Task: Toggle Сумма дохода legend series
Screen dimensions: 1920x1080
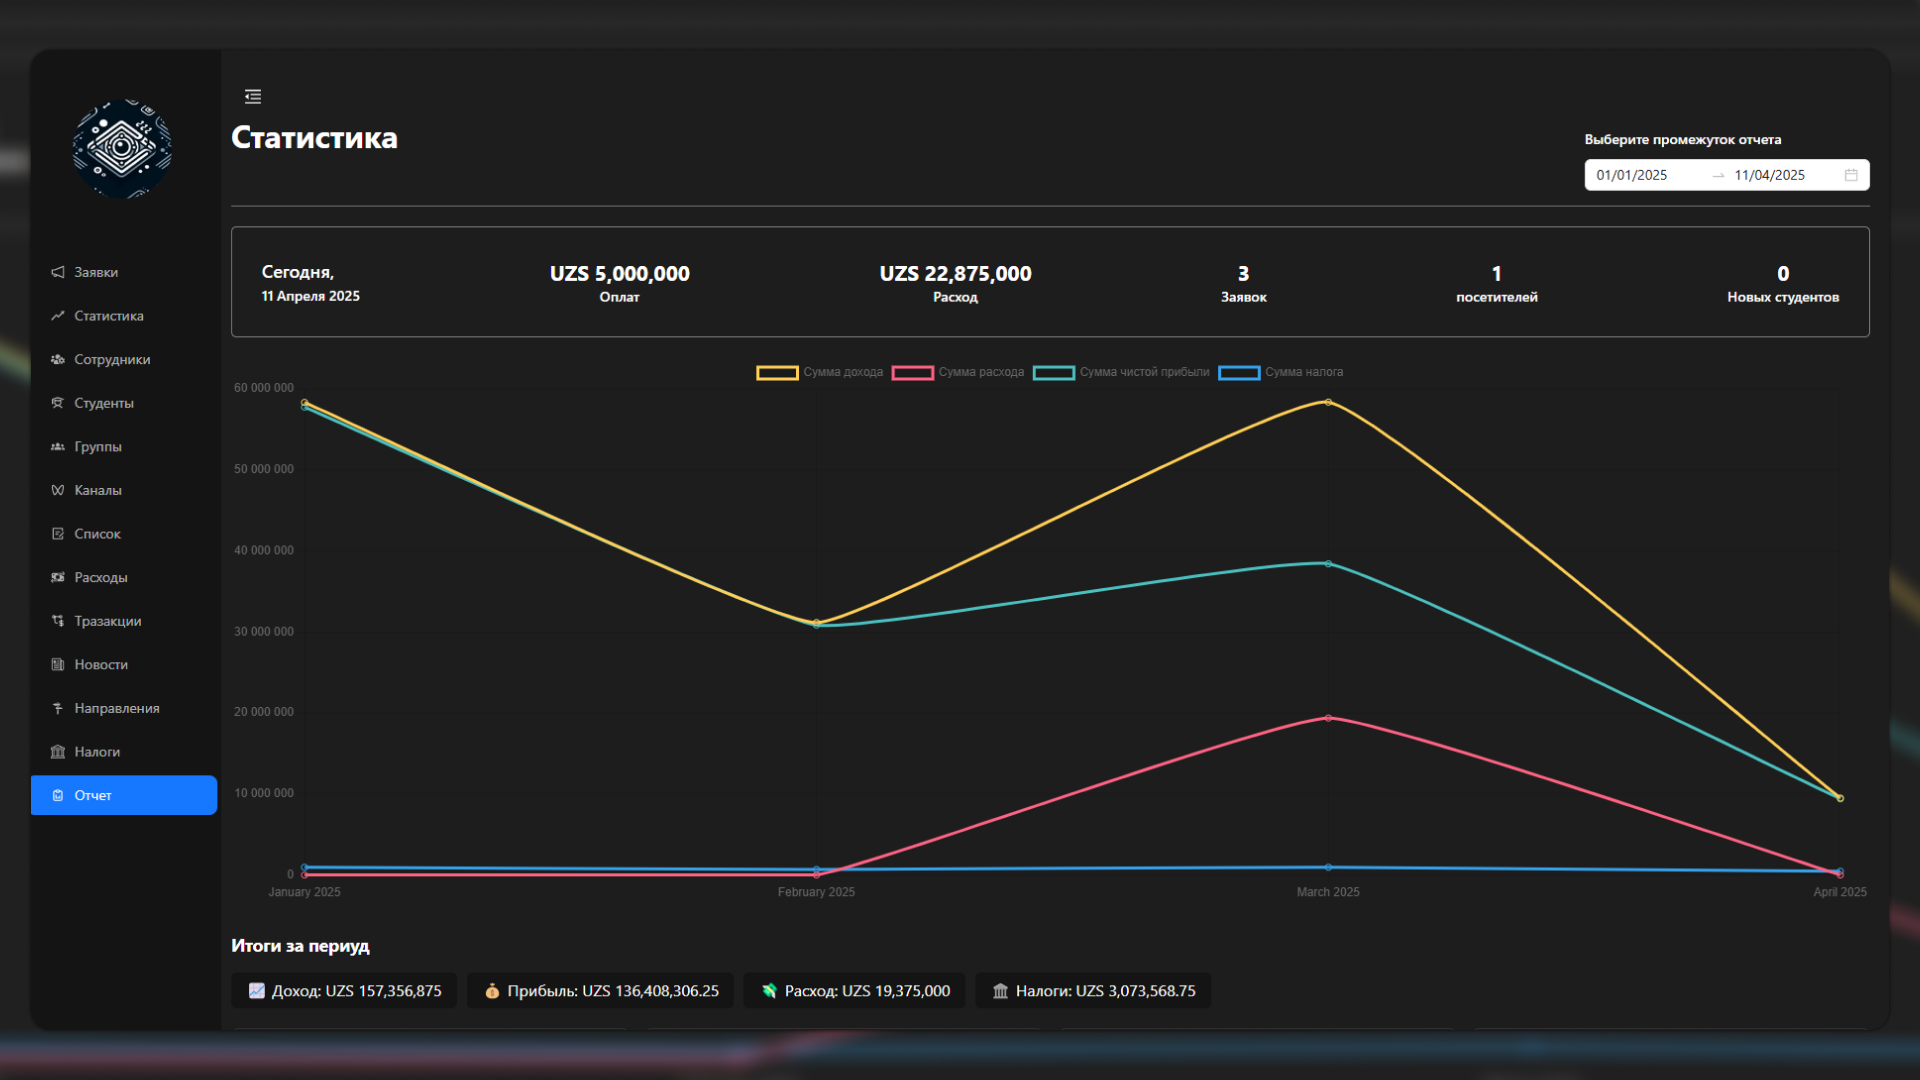Action: [x=820, y=372]
